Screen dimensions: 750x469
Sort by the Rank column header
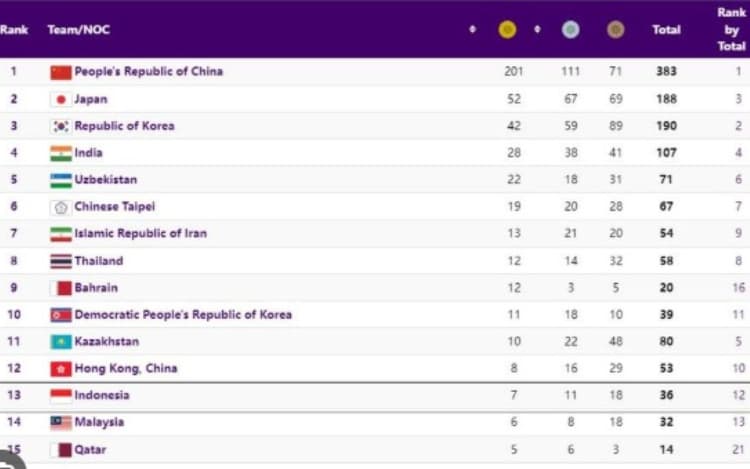[x=14, y=30]
